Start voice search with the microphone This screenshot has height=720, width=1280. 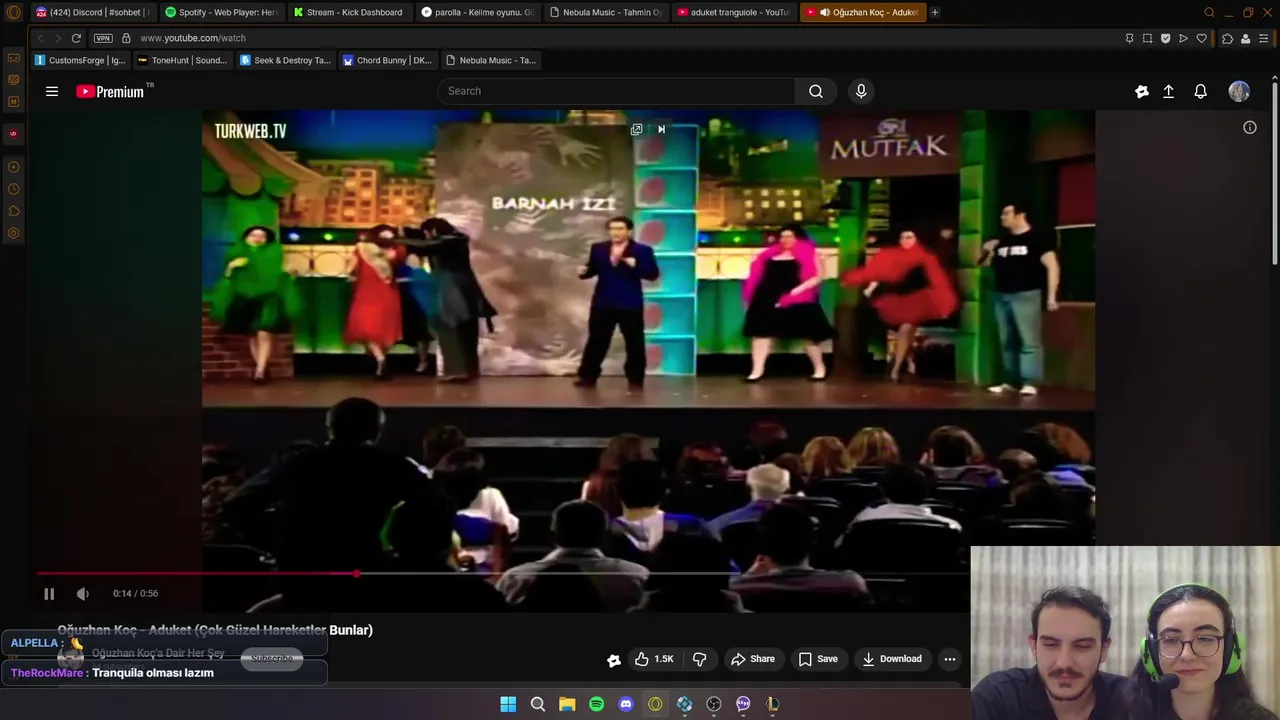[x=861, y=91]
